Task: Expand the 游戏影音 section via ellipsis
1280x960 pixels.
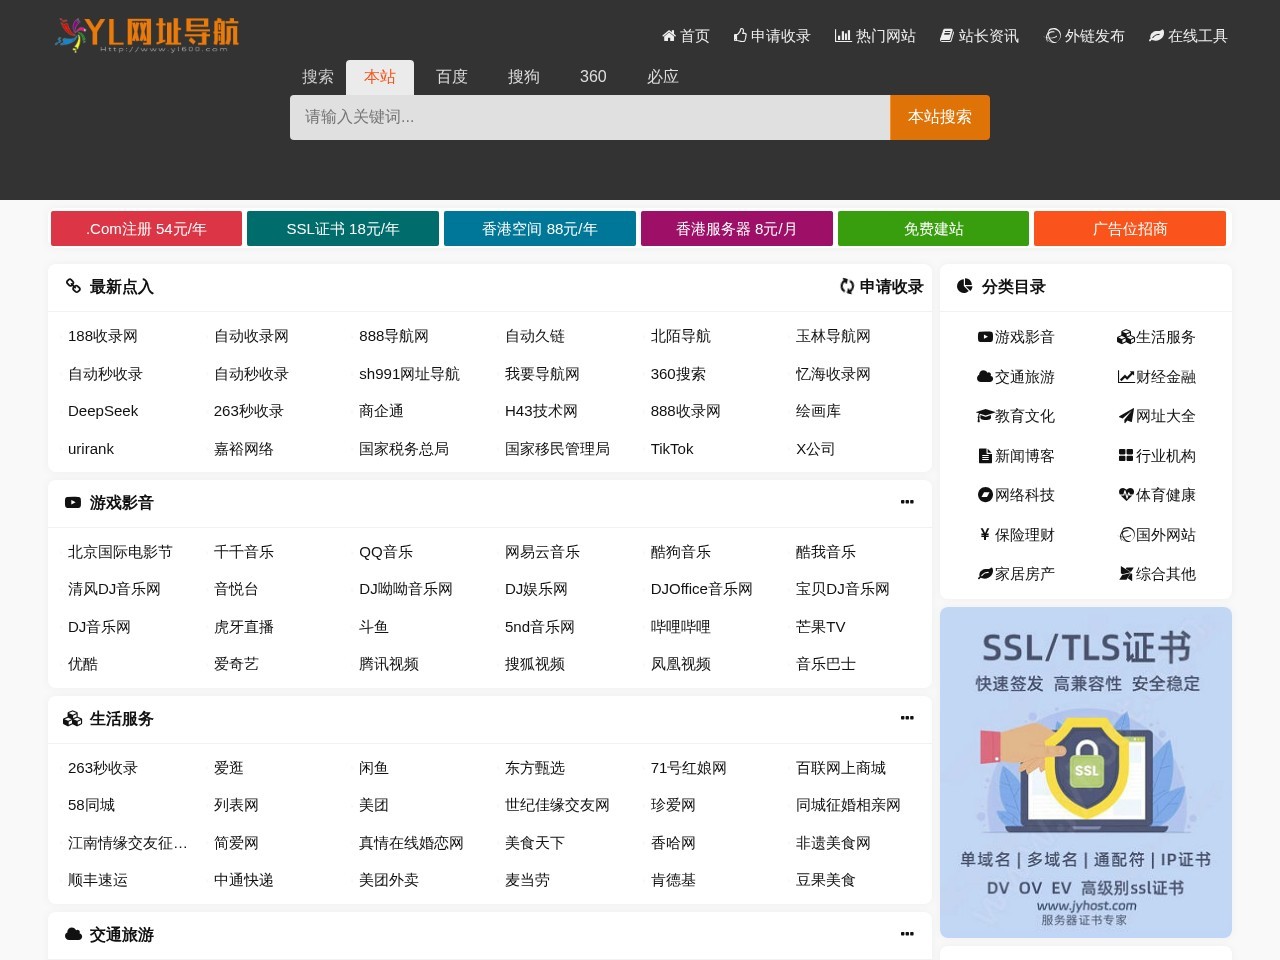Action: [x=907, y=502]
